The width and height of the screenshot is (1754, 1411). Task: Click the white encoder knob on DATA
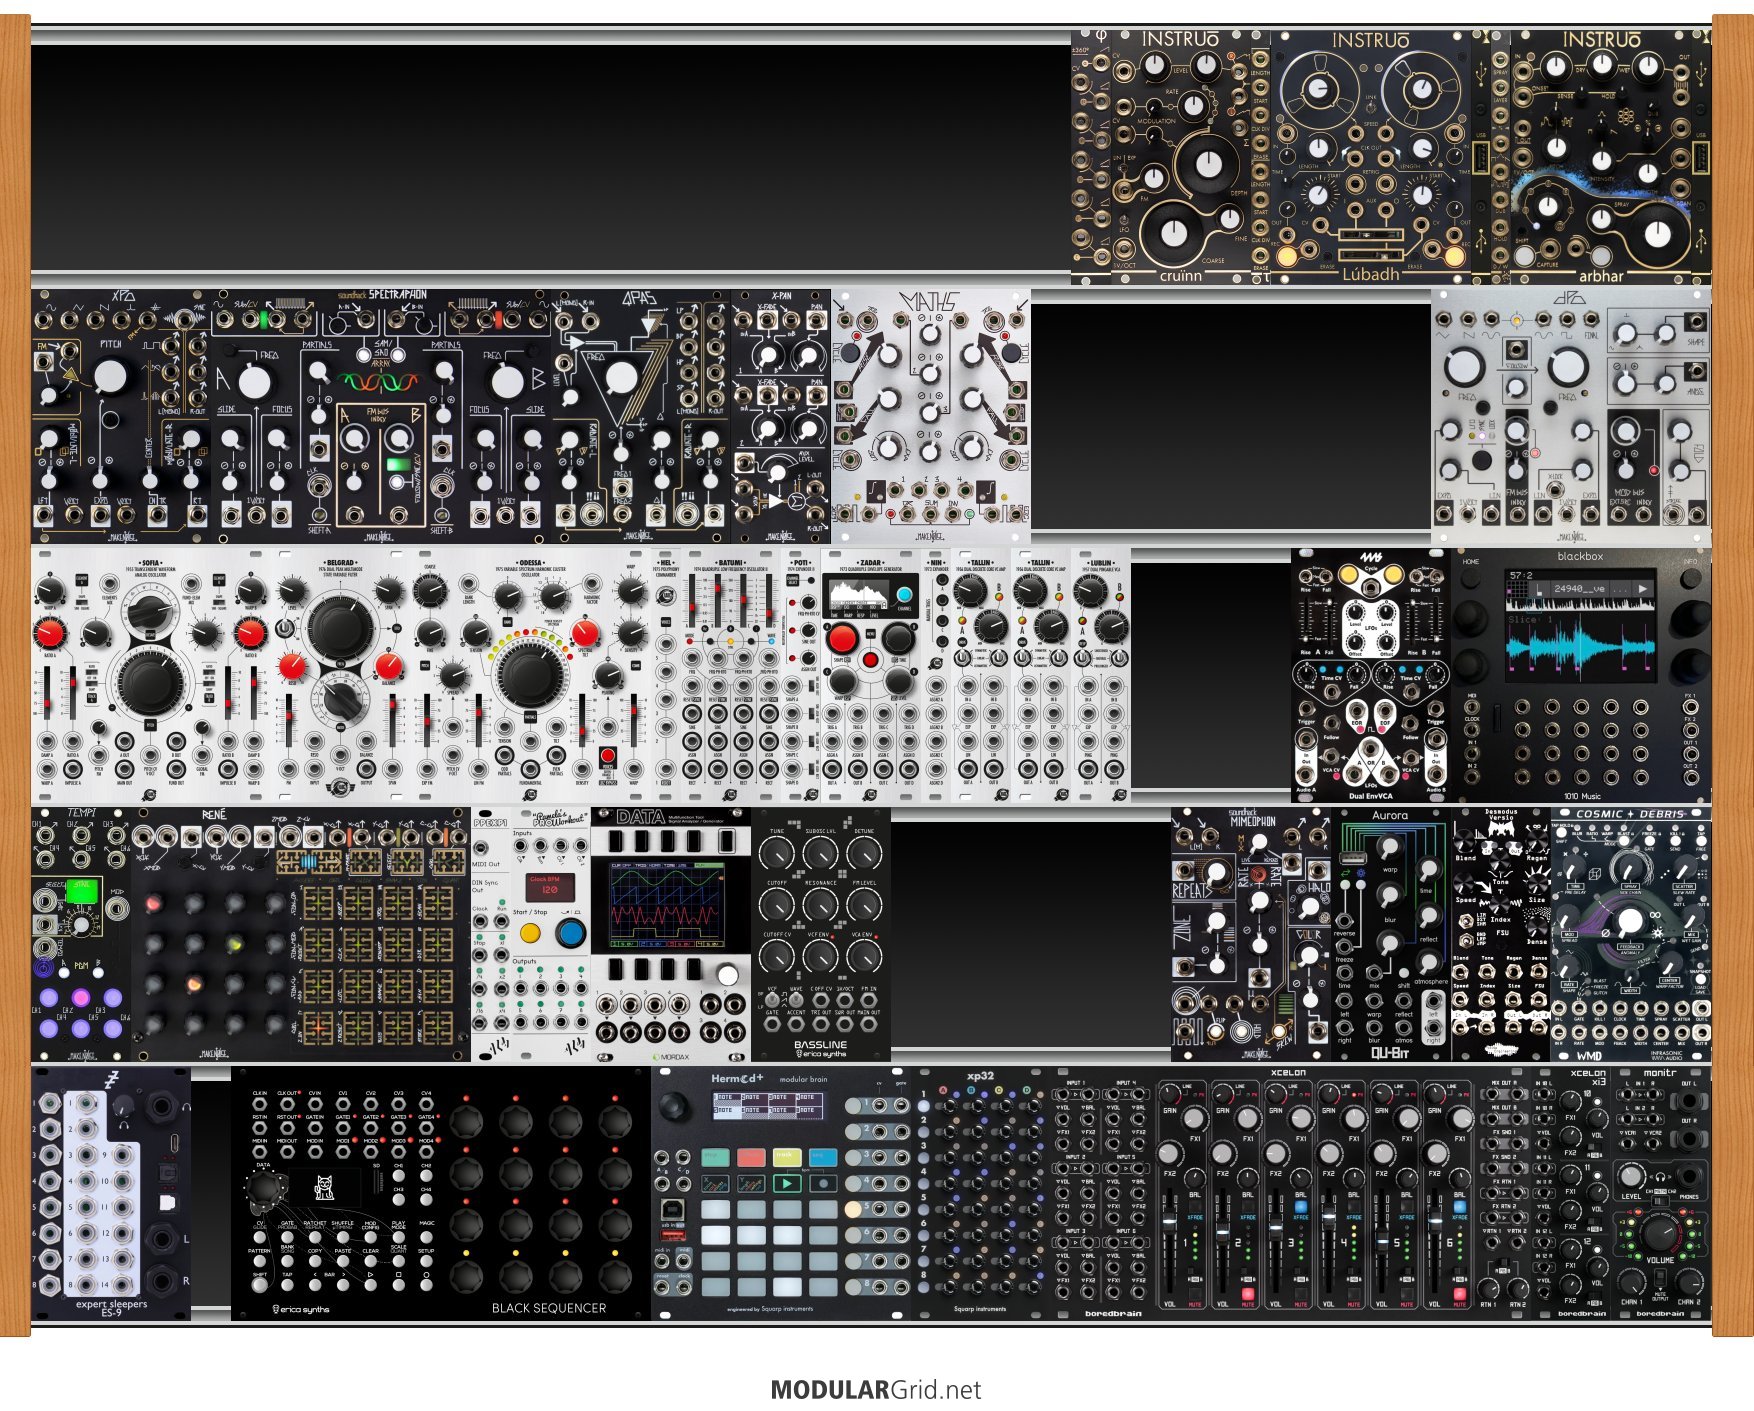[728, 976]
